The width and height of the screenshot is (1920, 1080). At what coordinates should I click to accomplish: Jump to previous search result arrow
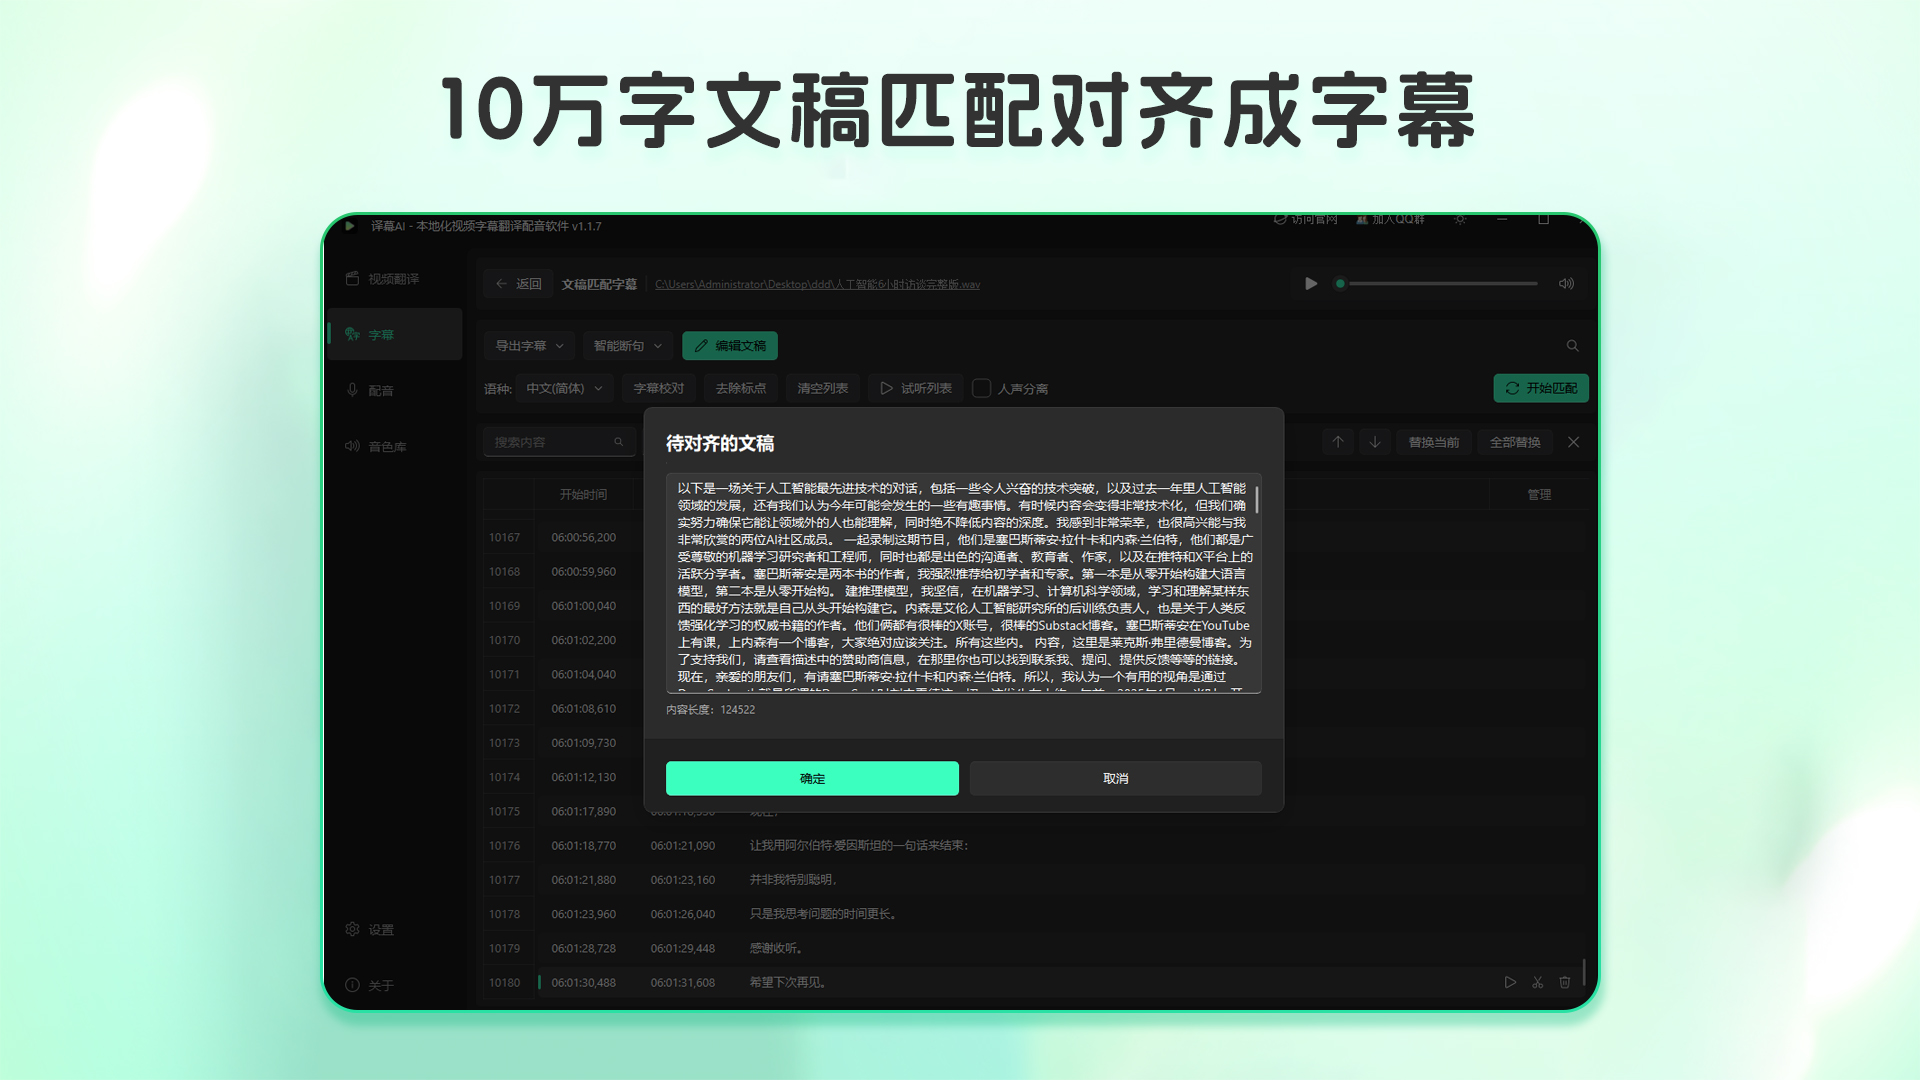coord(1338,442)
